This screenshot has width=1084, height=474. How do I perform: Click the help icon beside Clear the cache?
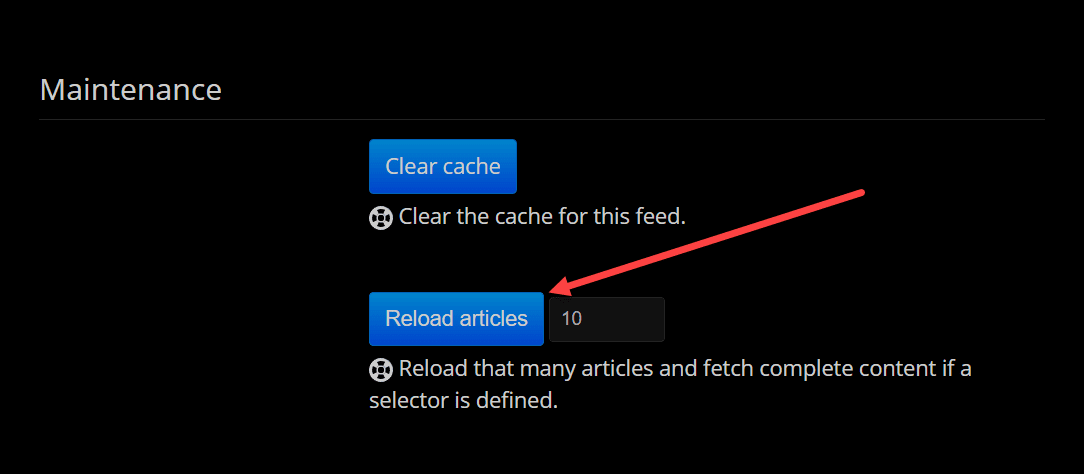380,217
